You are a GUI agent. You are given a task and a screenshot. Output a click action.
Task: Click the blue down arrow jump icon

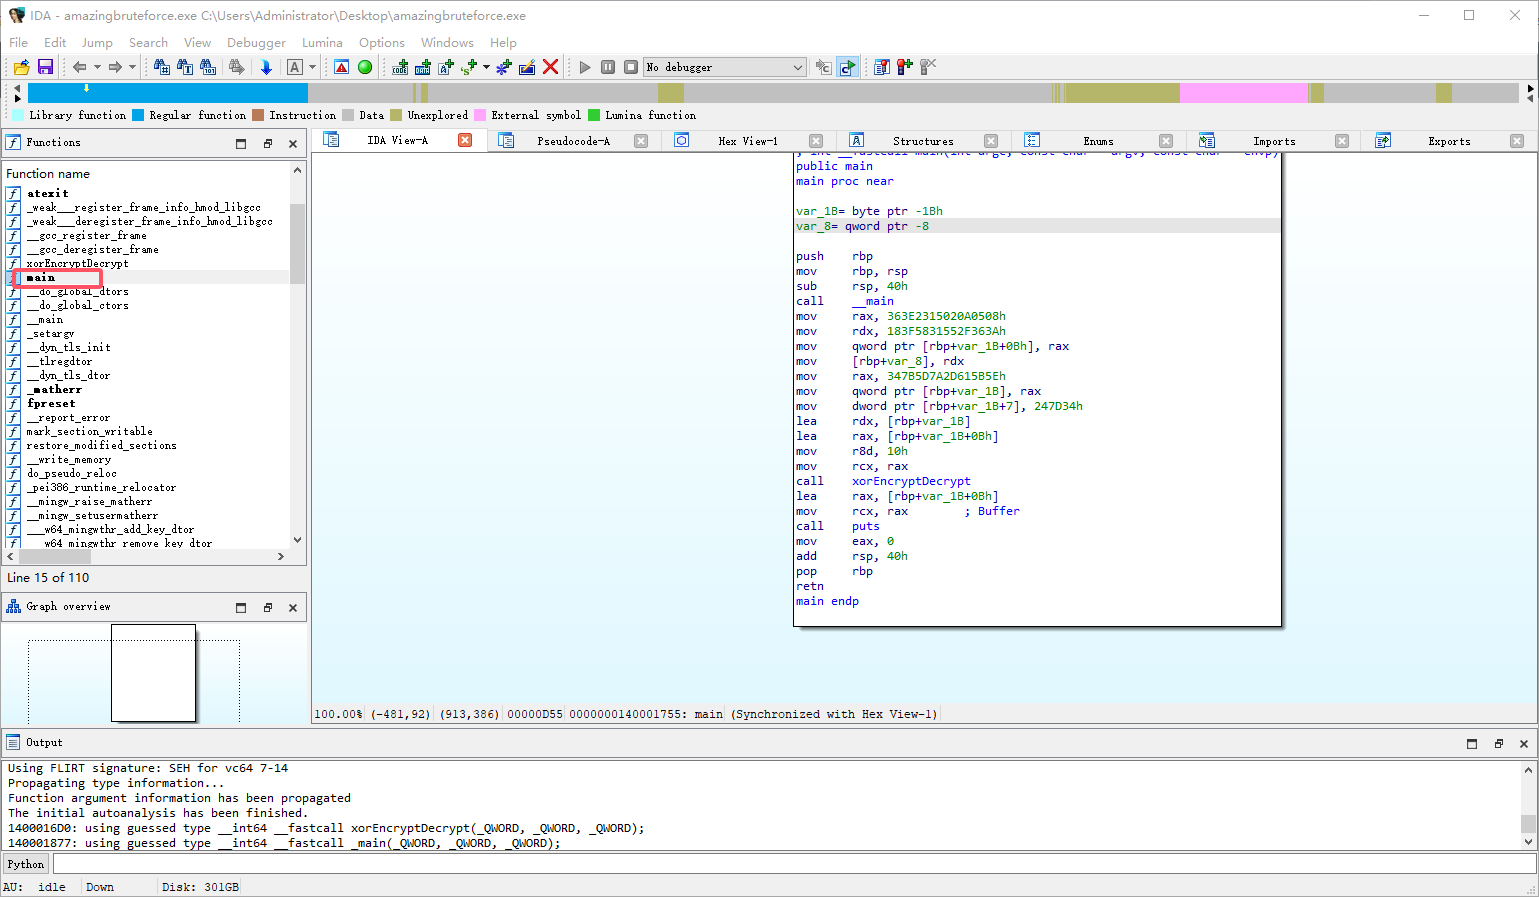coord(266,67)
